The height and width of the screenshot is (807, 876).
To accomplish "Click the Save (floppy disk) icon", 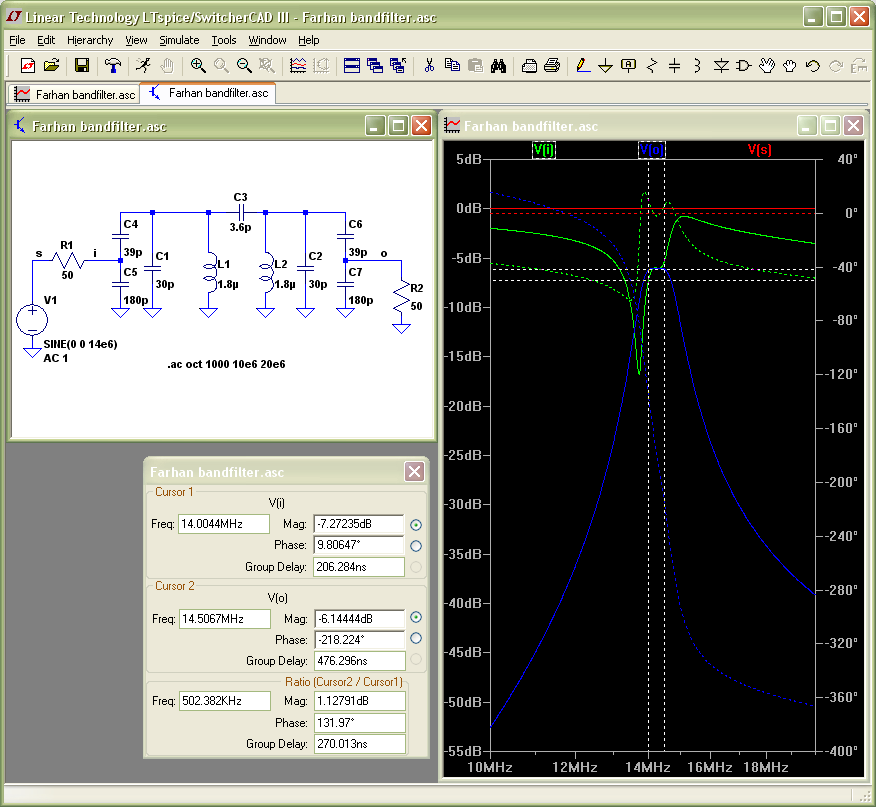I will coord(82,66).
